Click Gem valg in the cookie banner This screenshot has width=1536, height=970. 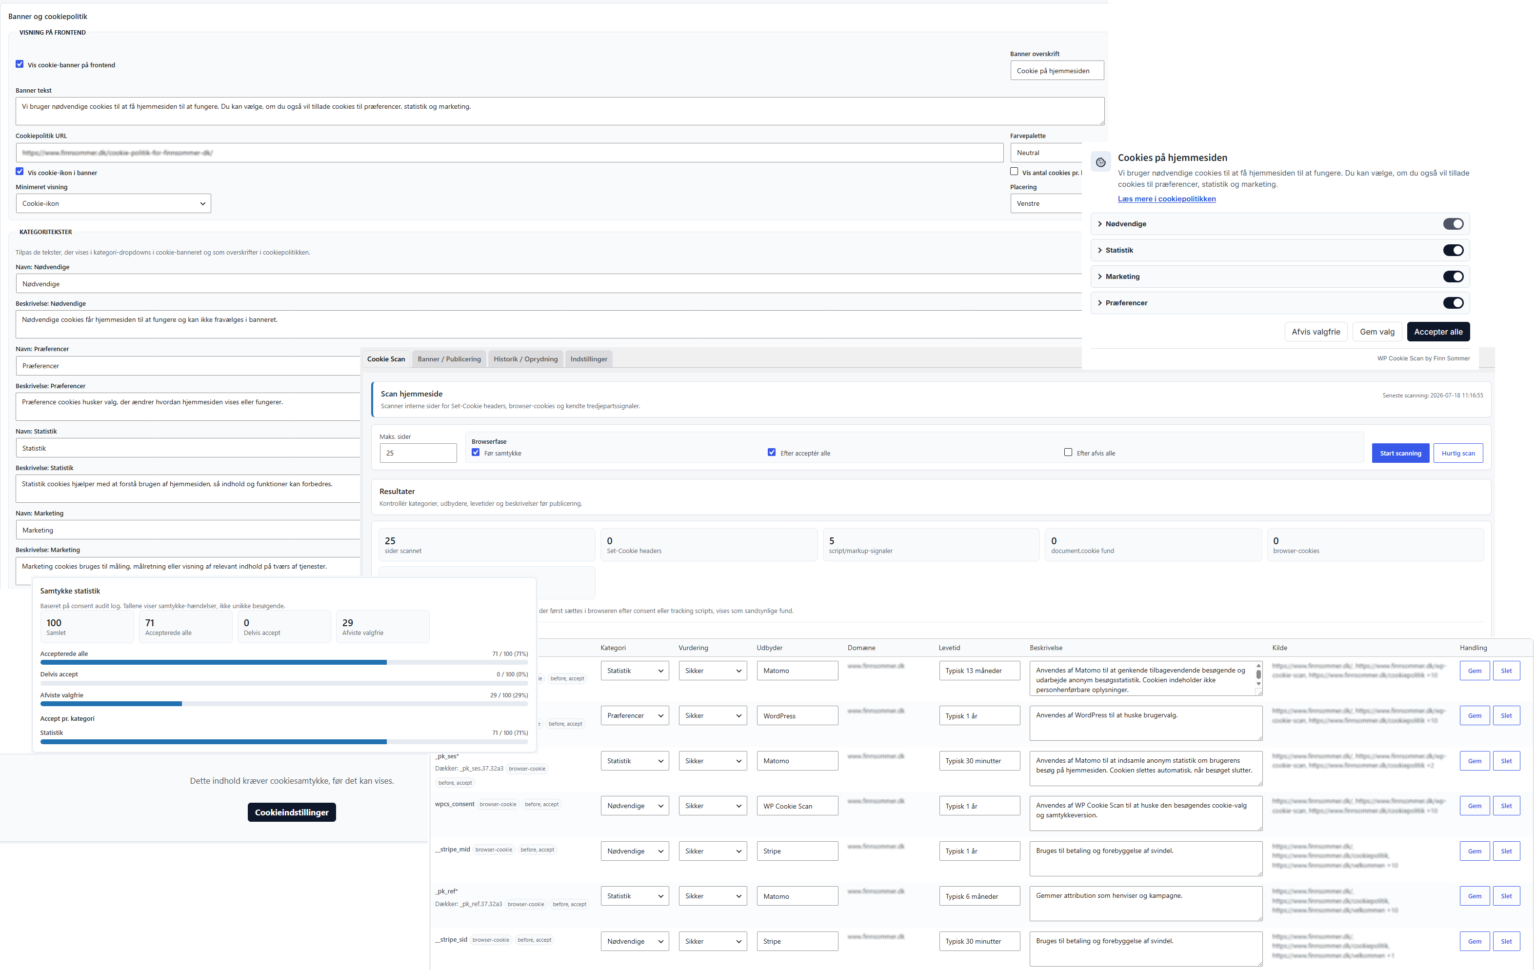(1377, 332)
